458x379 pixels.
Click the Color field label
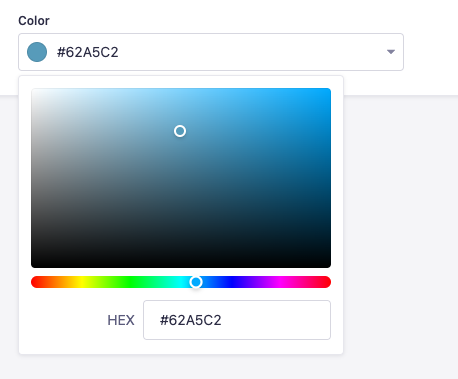(34, 21)
